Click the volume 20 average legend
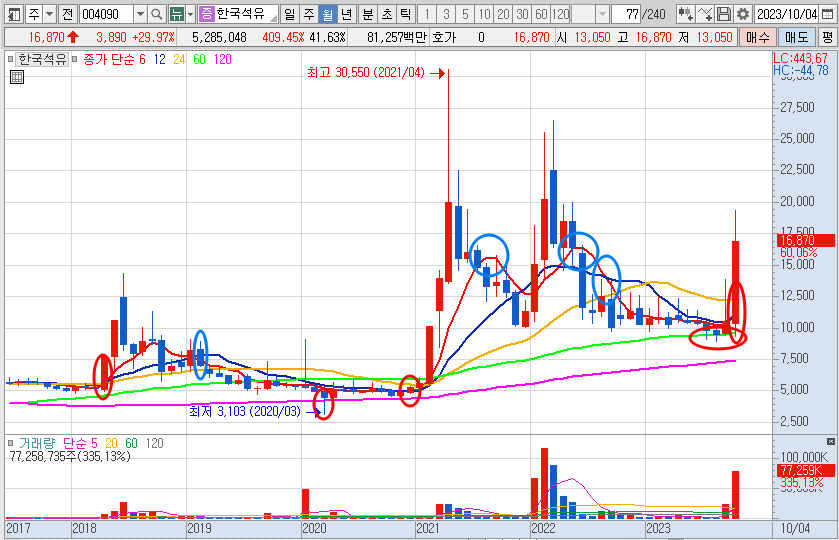 click(x=111, y=443)
